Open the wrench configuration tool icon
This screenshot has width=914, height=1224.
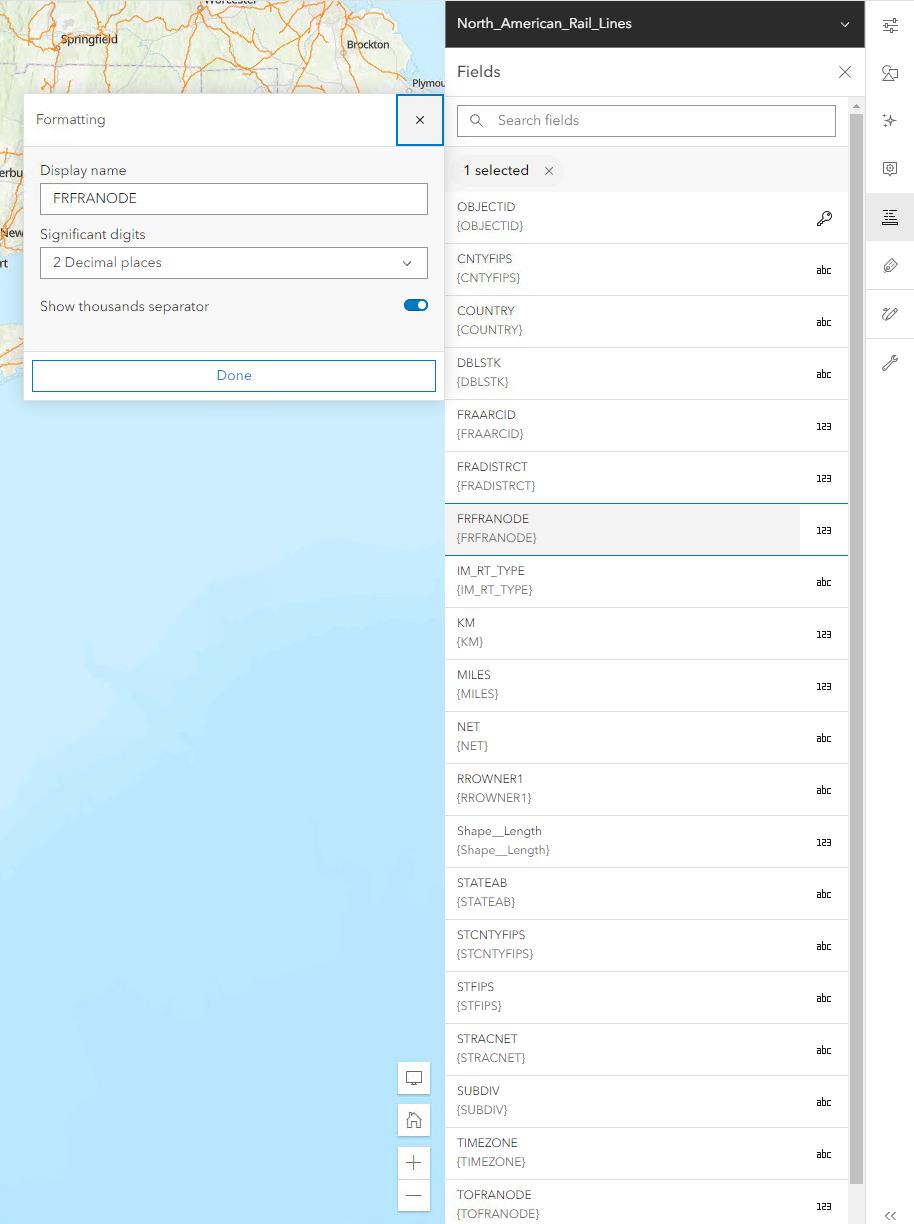(x=889, y=362)
